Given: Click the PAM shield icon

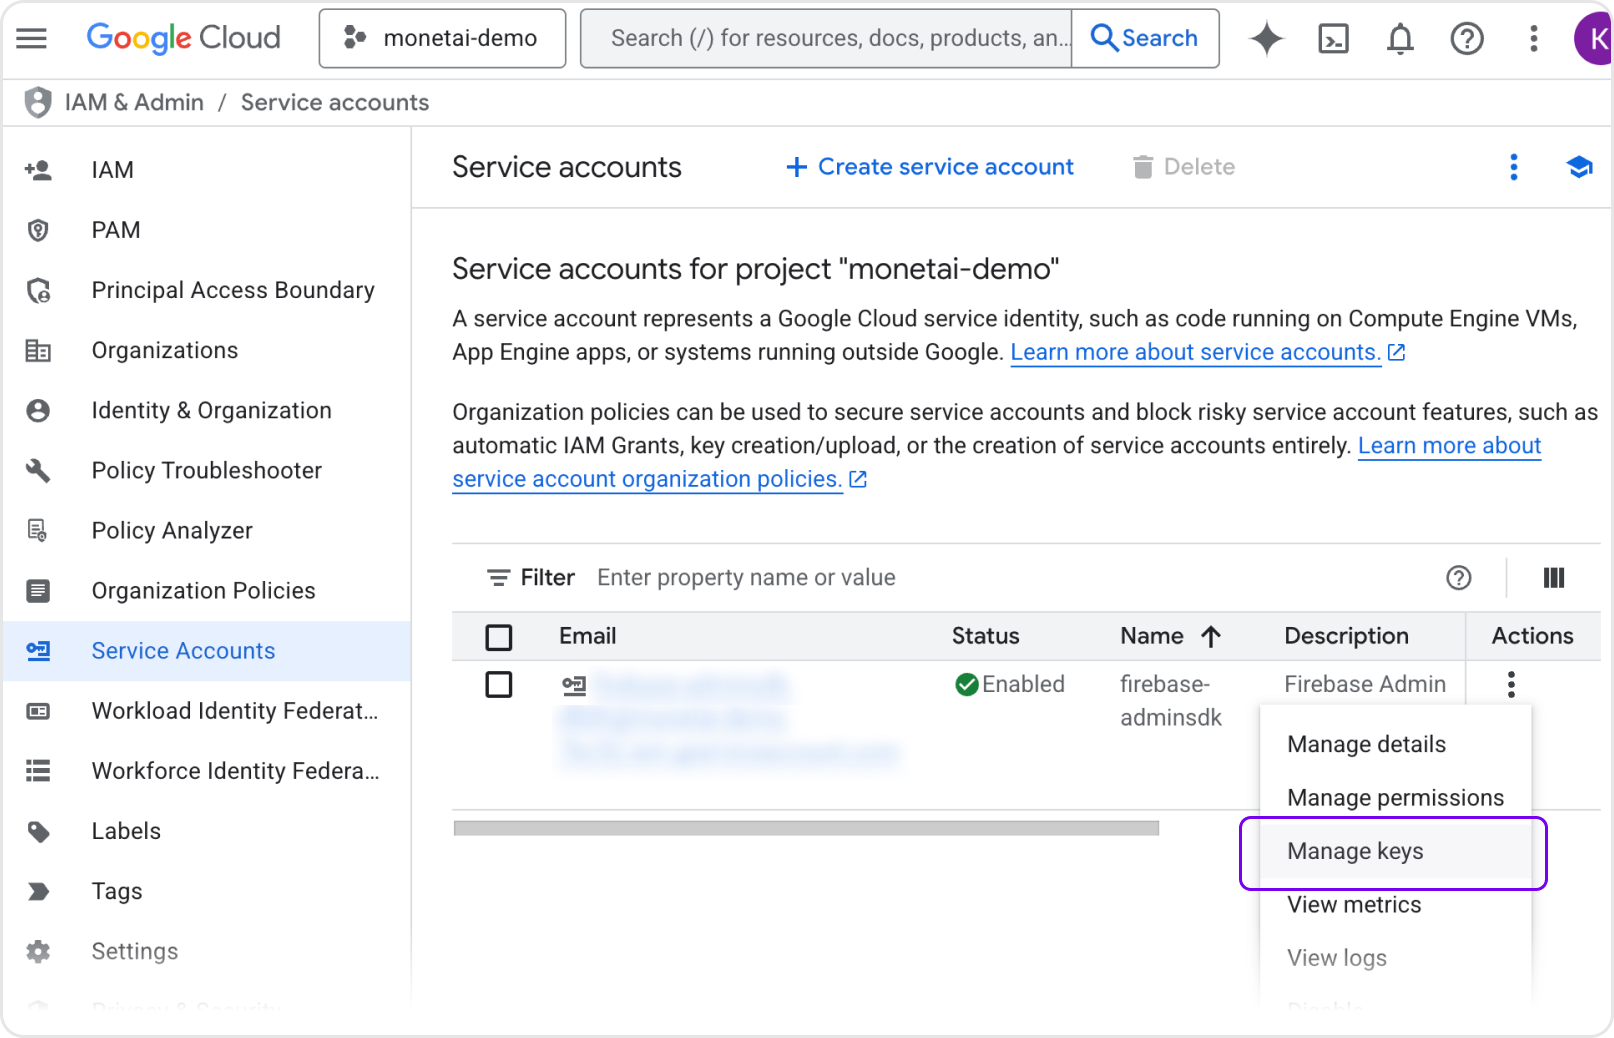Looking at the screenshot, I should 38,230.
